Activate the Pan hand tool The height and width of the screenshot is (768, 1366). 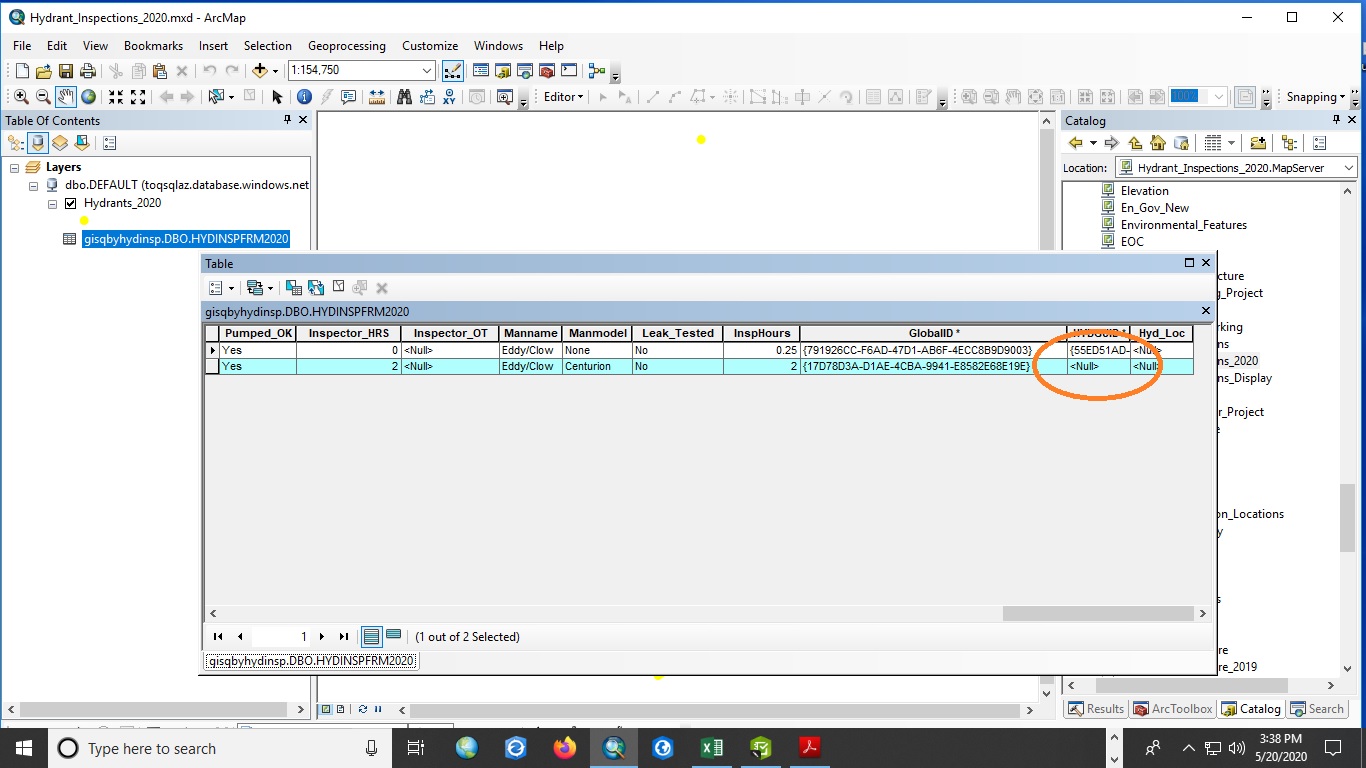[x=66, y=97]
